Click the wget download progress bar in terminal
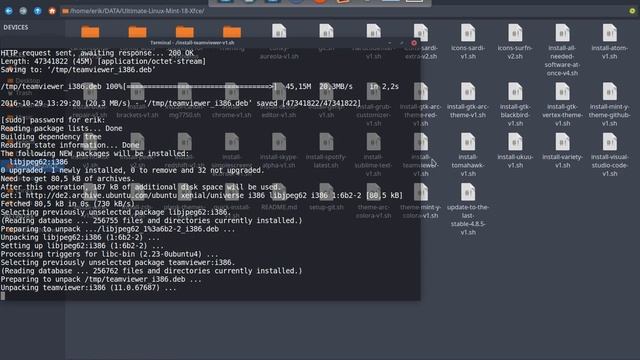The image size is (640, 360). [200, 87]
